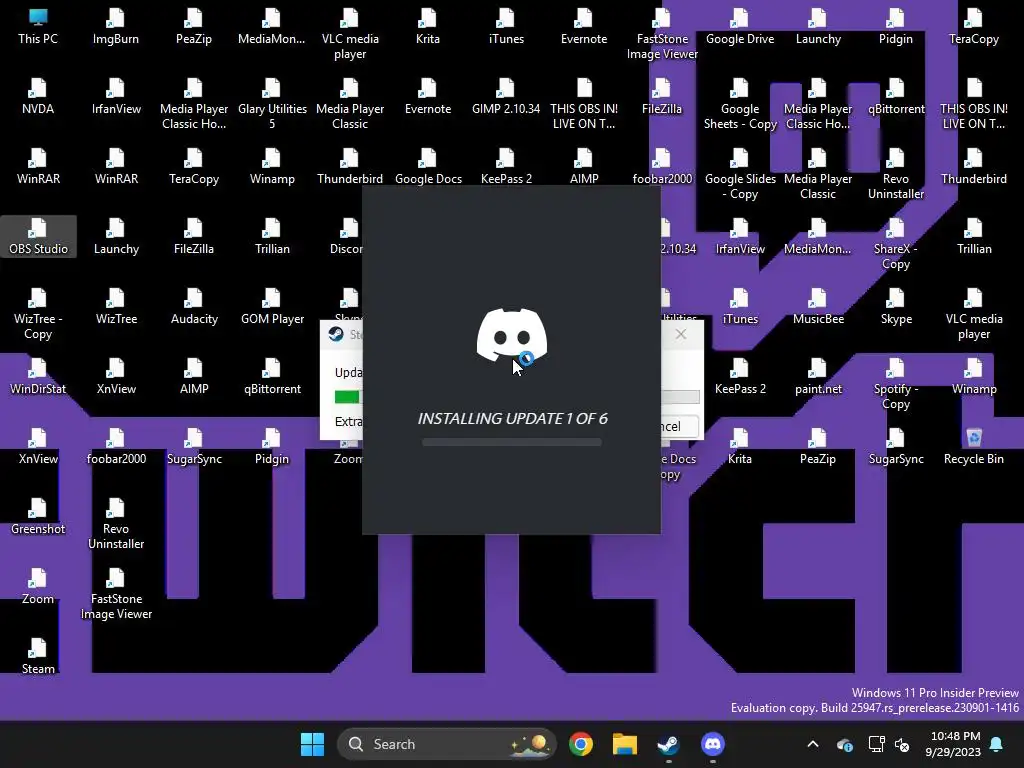Open Google Chrome from the taskbar

point(581,744)
